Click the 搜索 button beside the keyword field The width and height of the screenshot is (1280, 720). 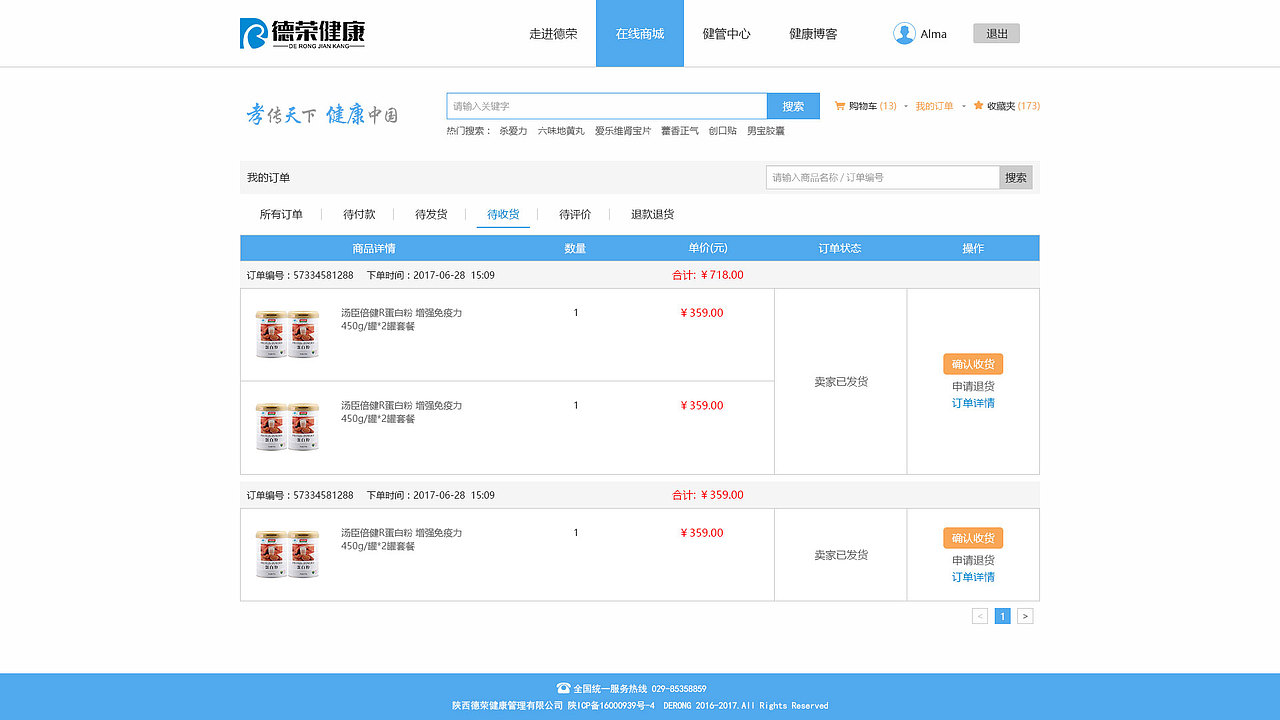pos(793,104)
